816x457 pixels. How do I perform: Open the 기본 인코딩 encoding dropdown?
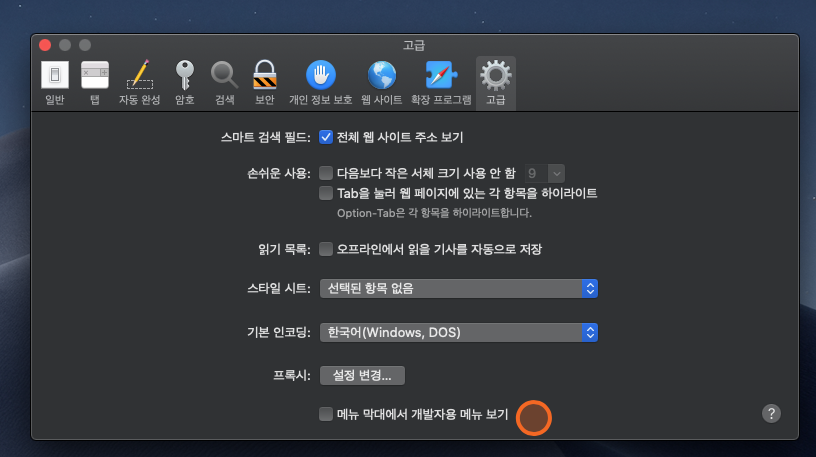[x=458, y=333]
